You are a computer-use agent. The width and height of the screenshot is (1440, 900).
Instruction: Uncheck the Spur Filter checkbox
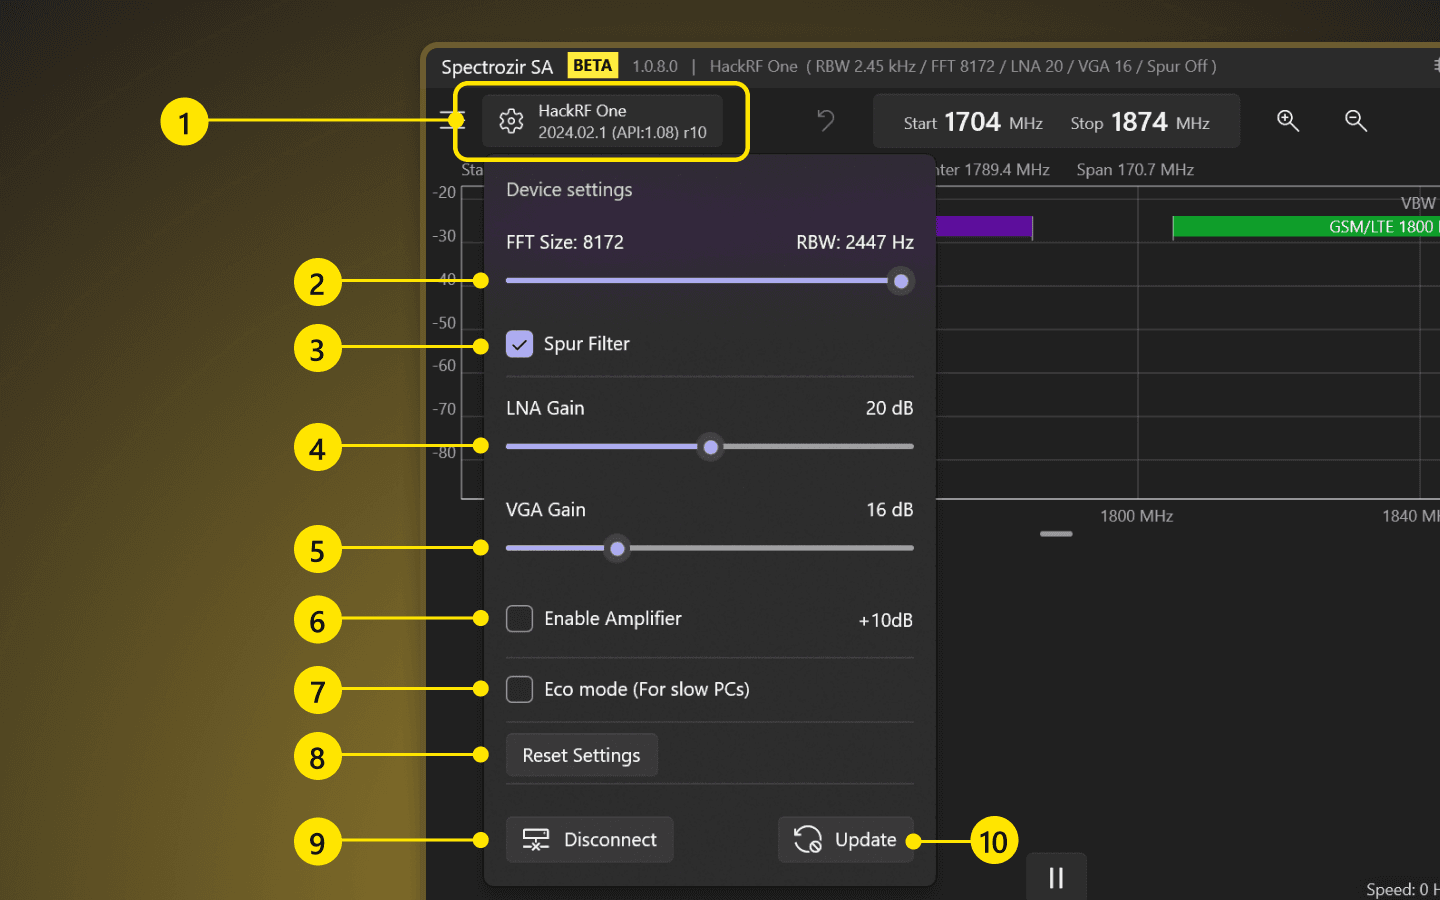click(519, 344)
